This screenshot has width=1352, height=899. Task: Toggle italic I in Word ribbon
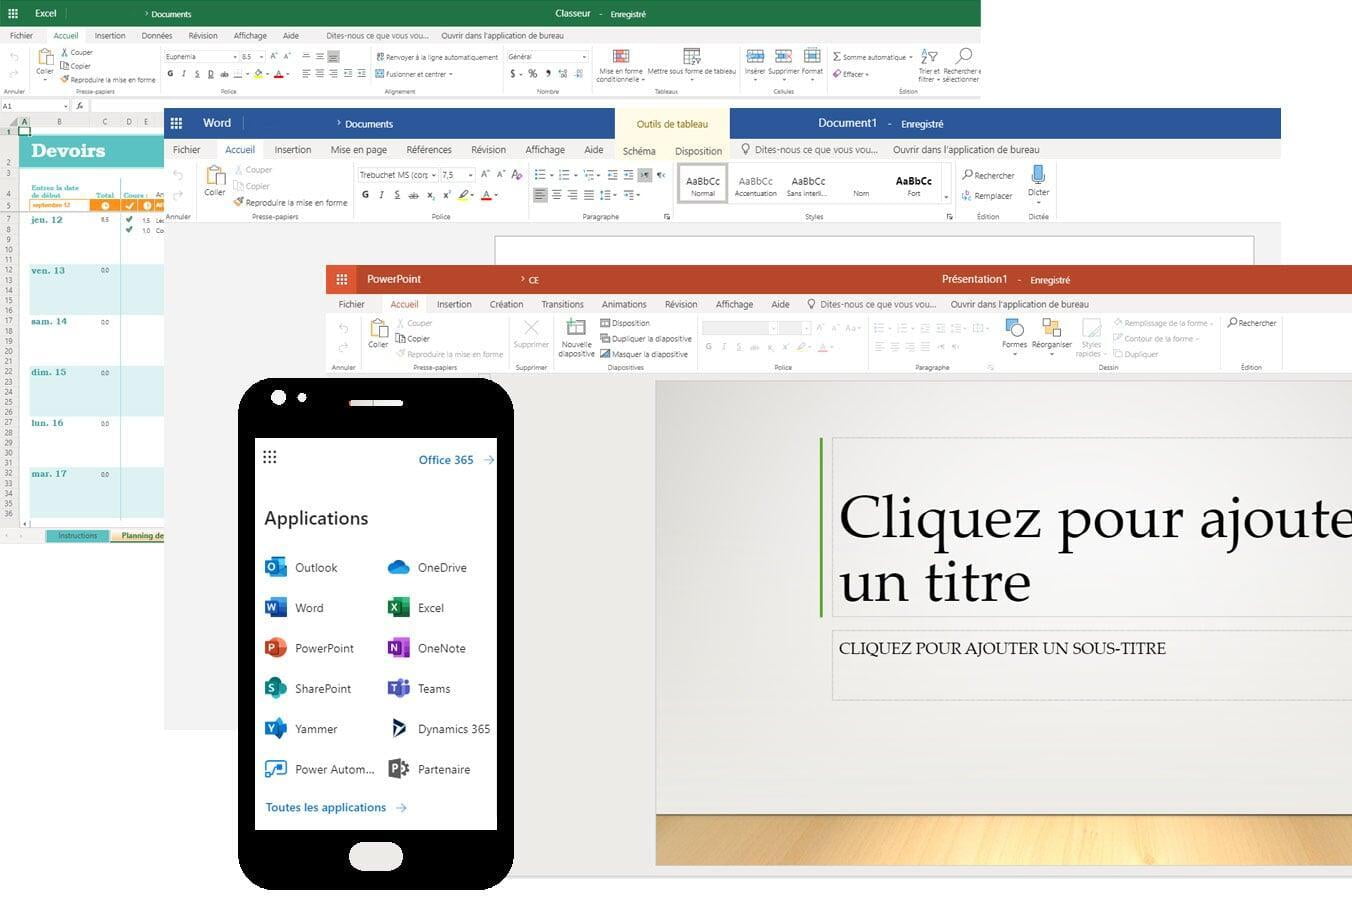pos(381,195)
